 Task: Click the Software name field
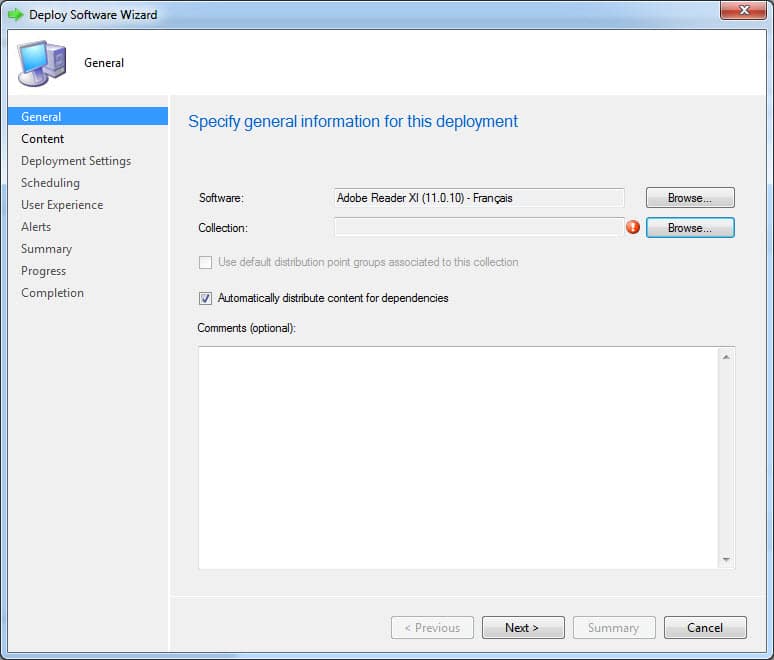[x=479, y=198]
